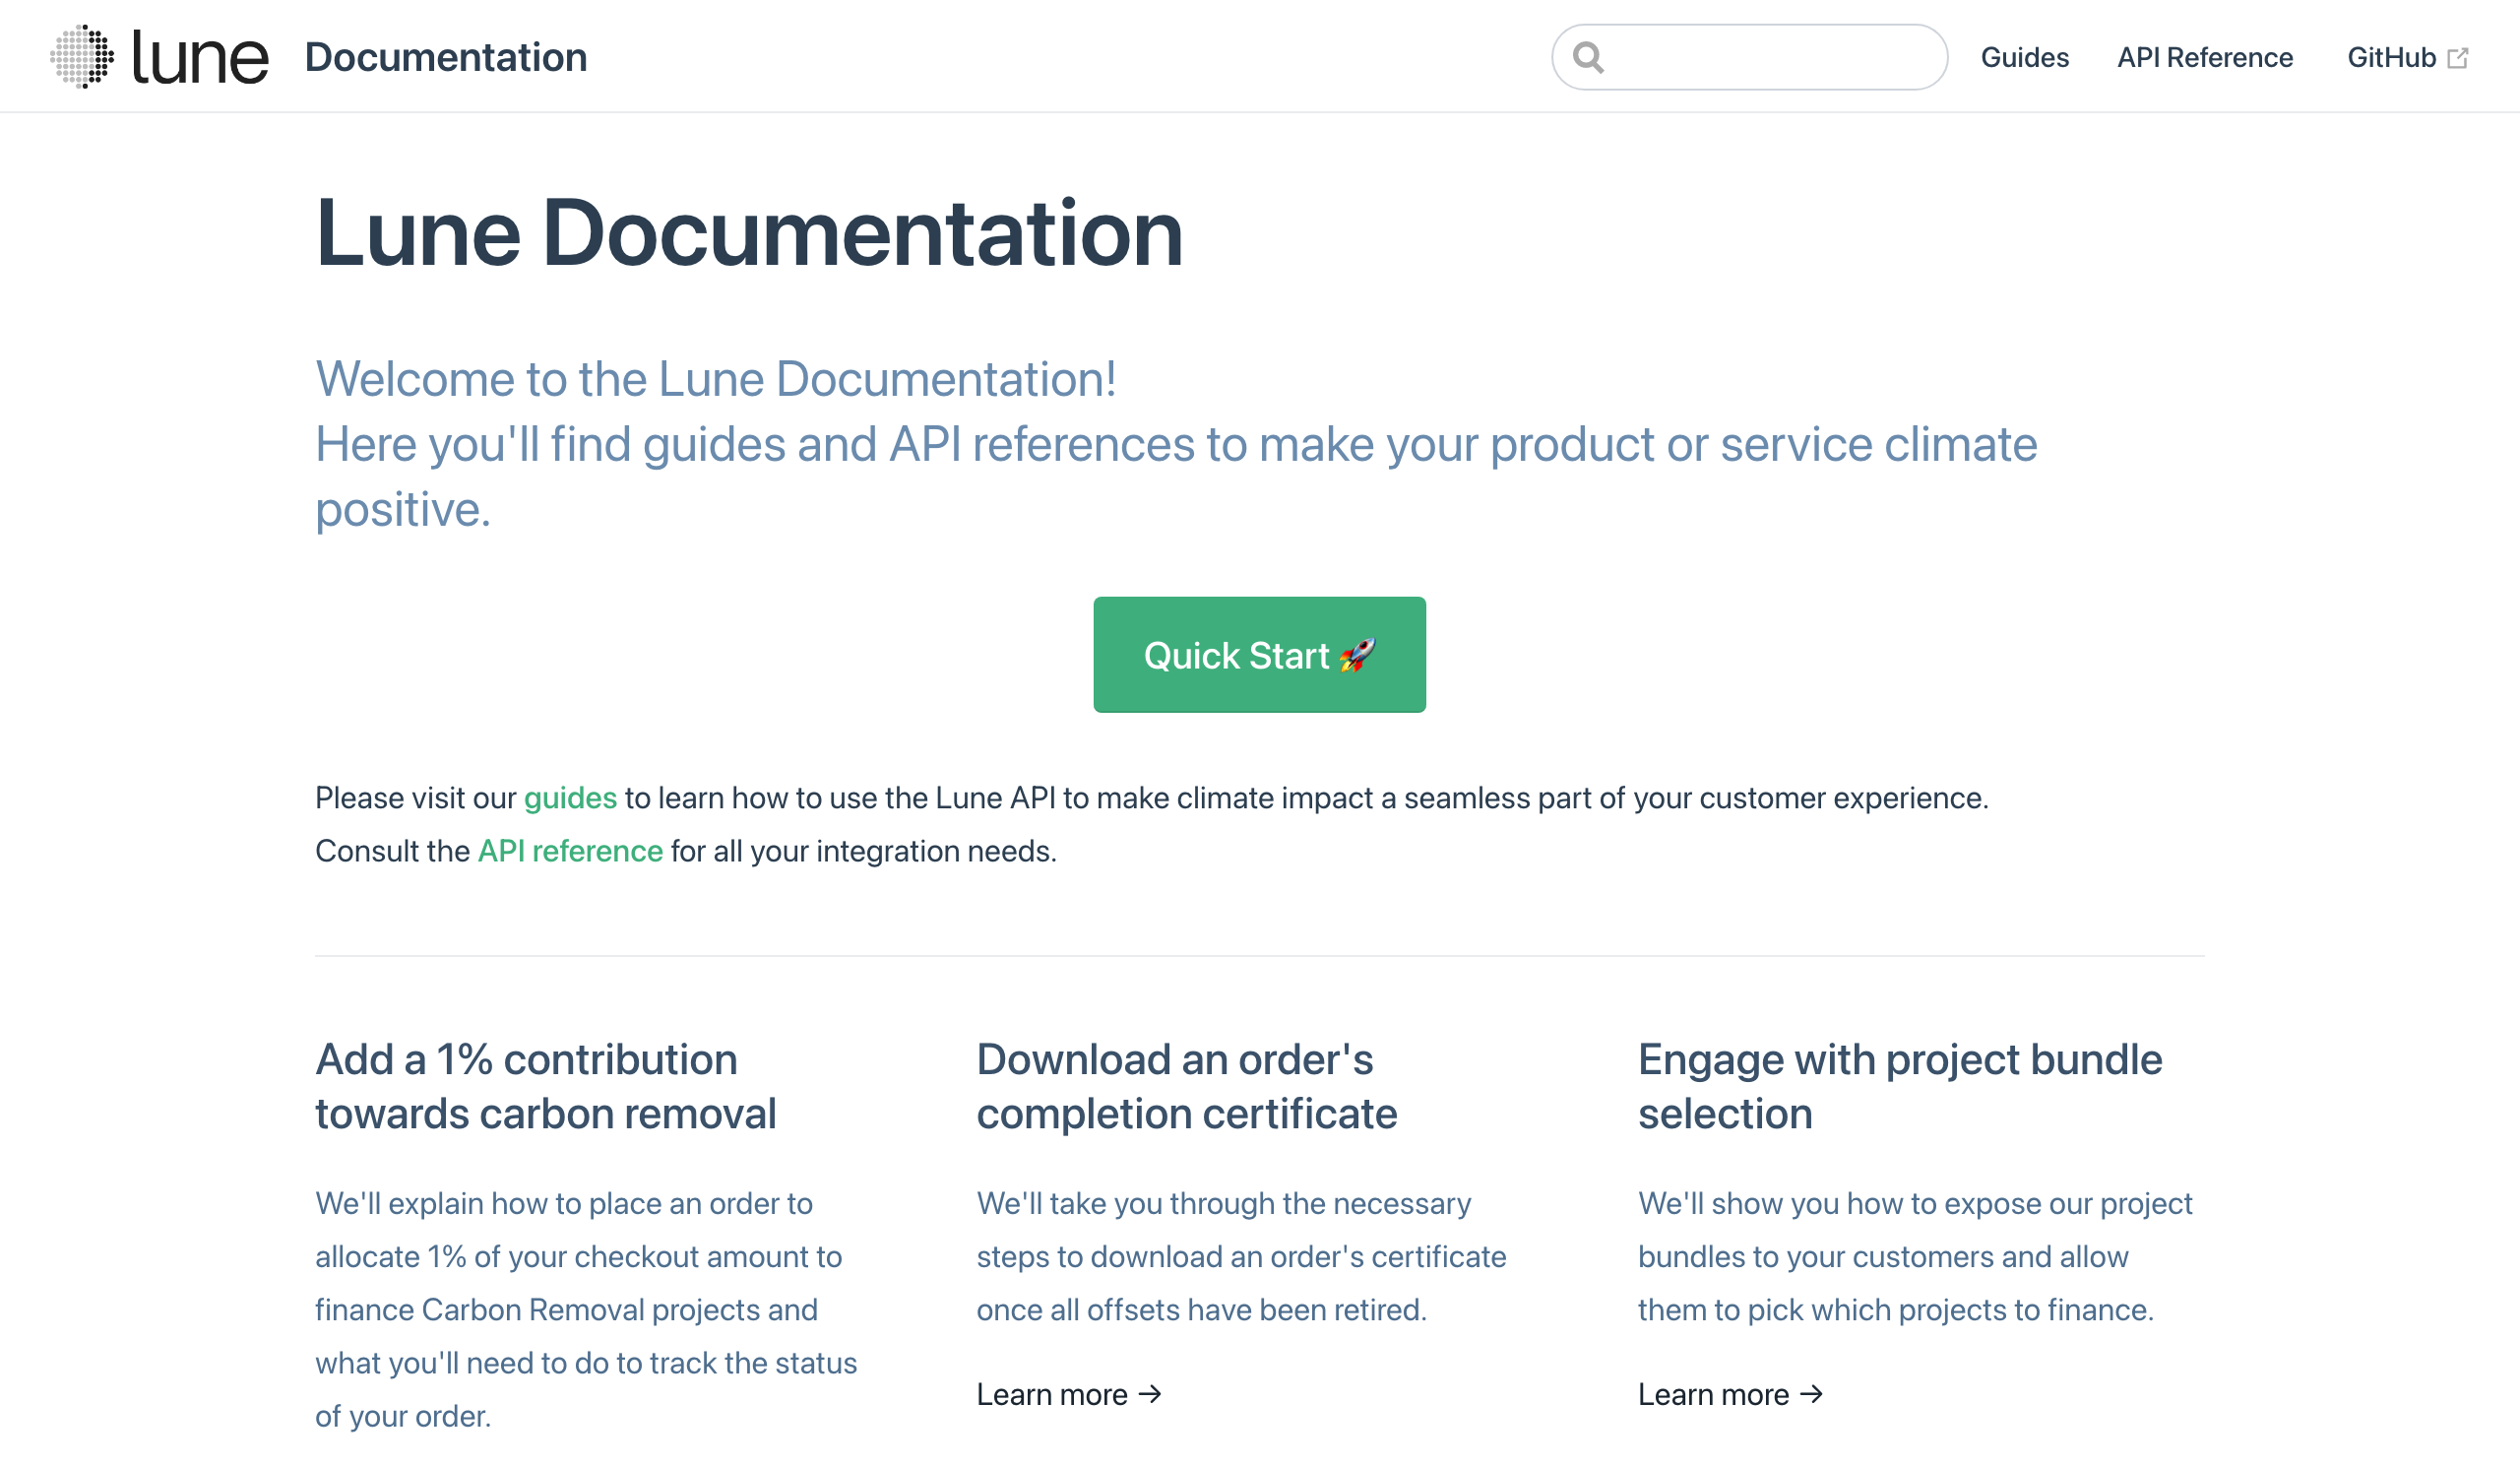Click the Quick Start button
The image size is (2520, 1467).
(1259, 655)
